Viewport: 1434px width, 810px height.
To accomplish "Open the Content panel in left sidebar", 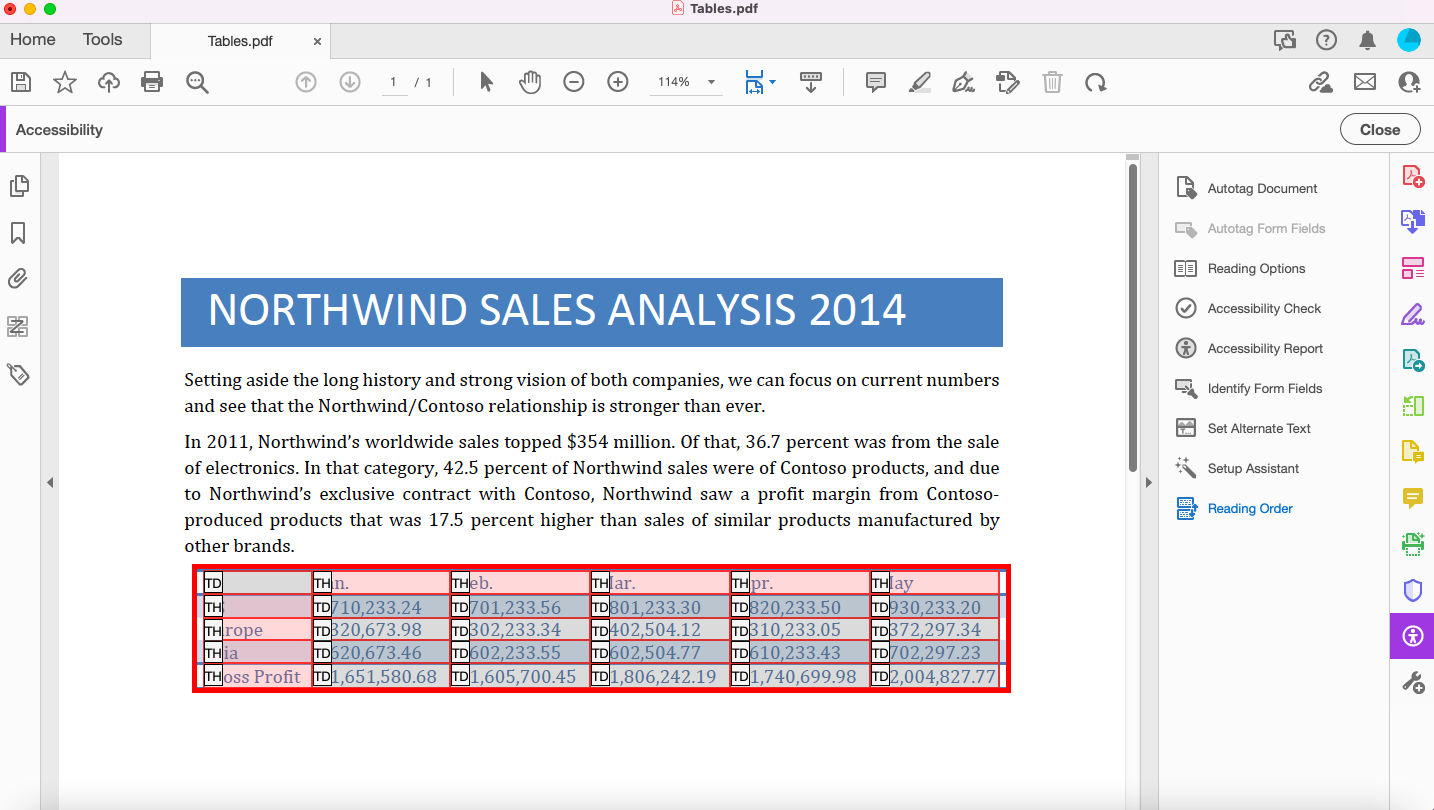I will [18, 326].
